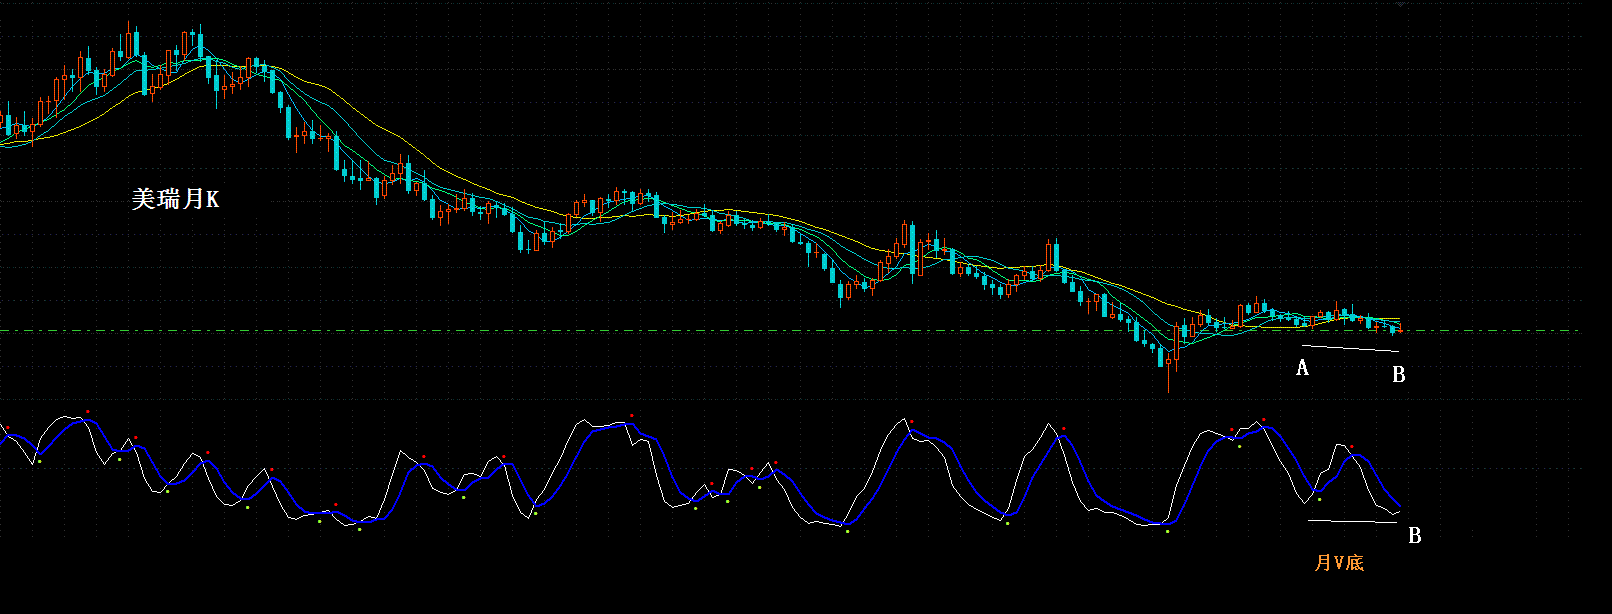Click the 美瑞月K chart title label
The image size is (1612, 614).
175,199
